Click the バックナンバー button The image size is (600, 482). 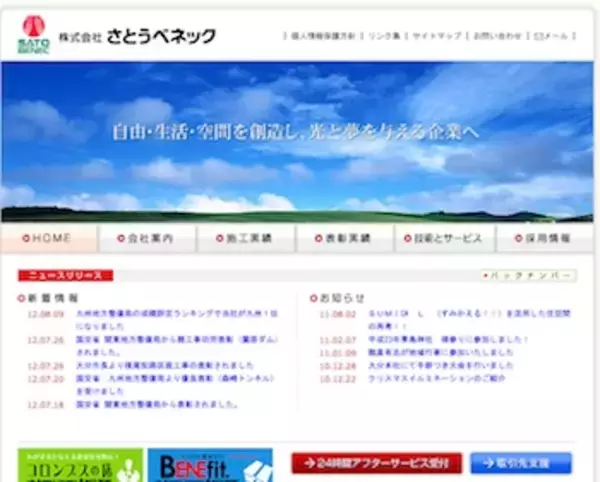tap(529, 275)
